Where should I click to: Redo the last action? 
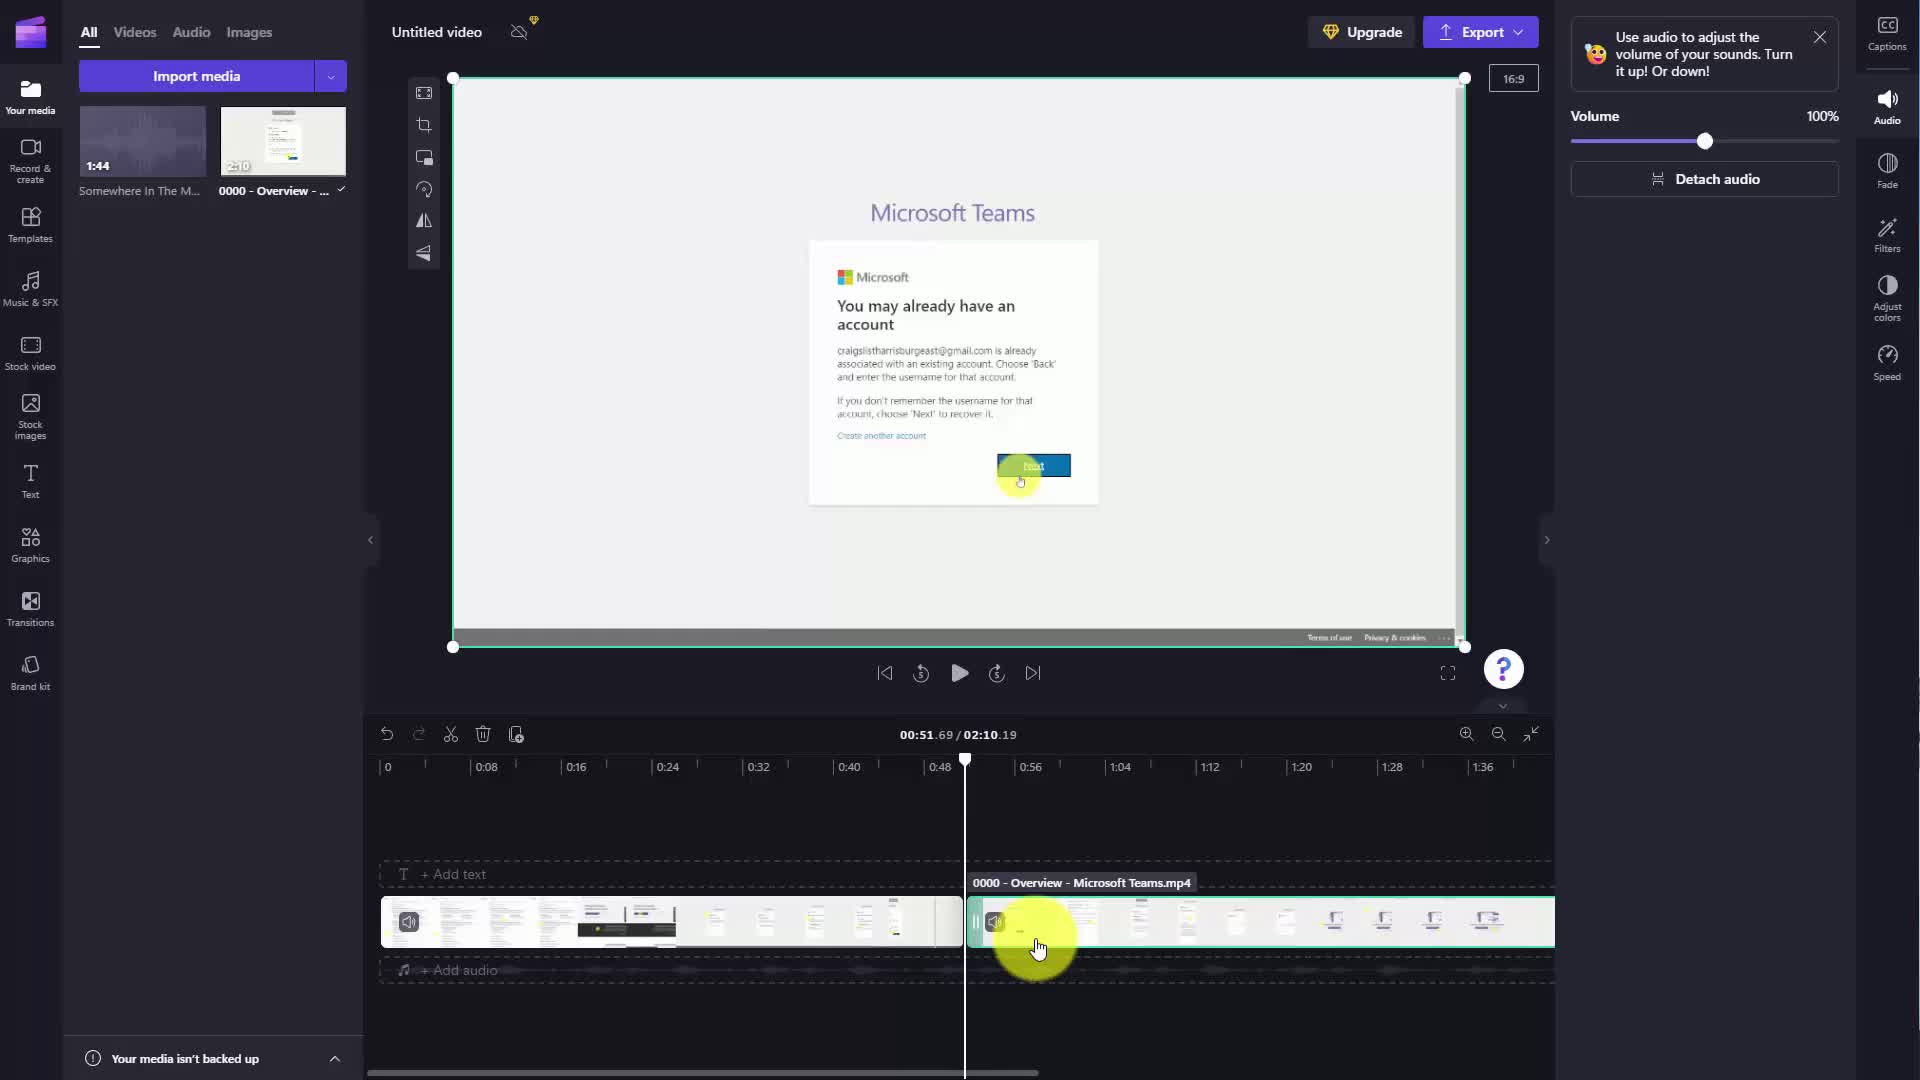419,734
